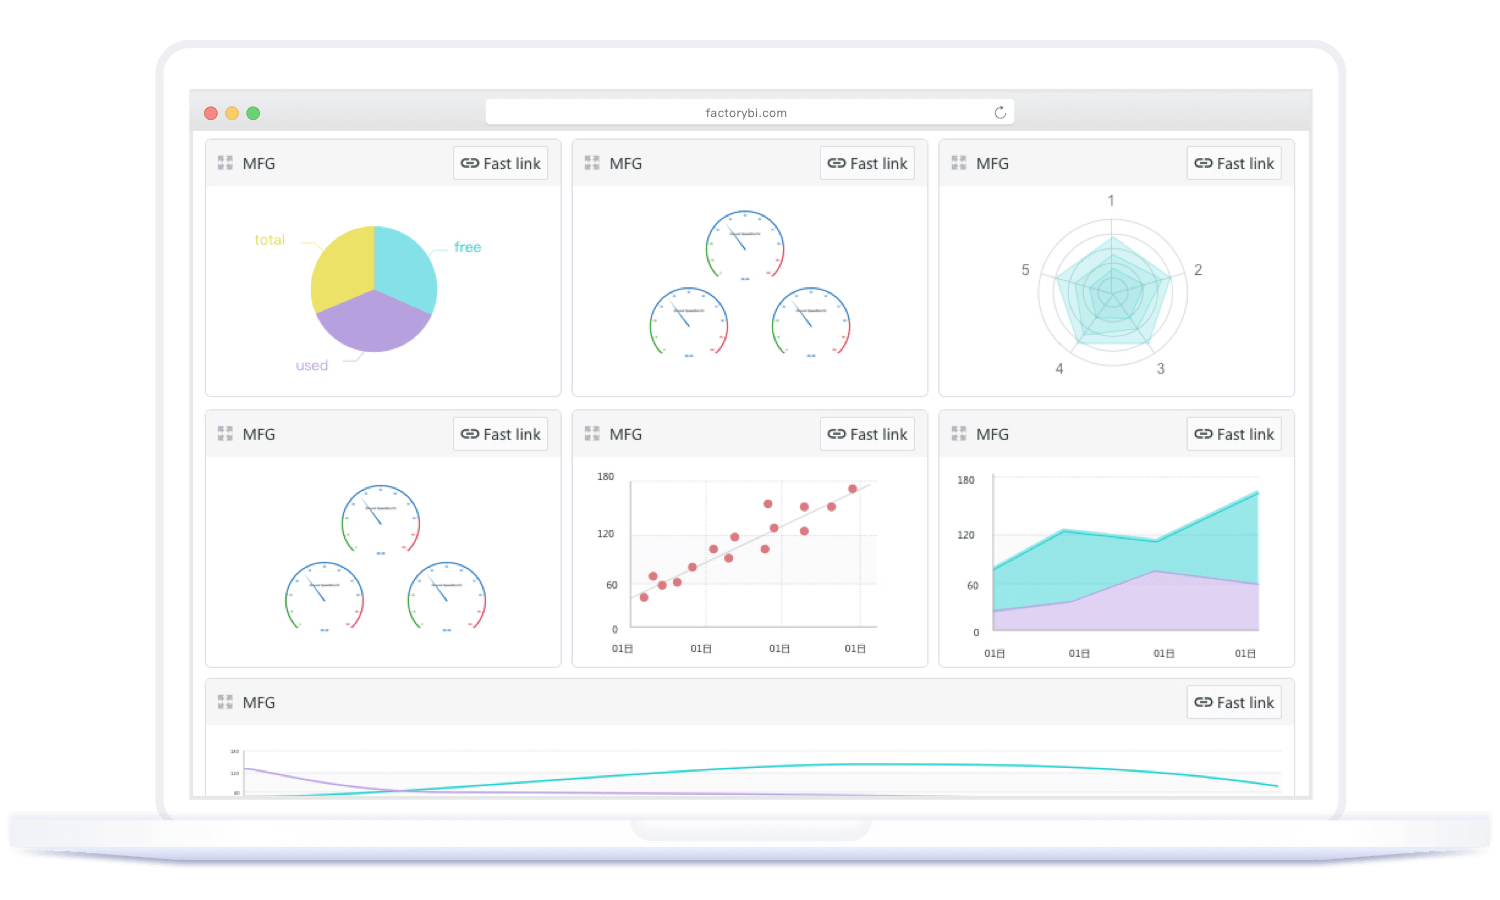
Task: Open Fast link in the bottom line chart card
Action: click(x=1234, y=702)
